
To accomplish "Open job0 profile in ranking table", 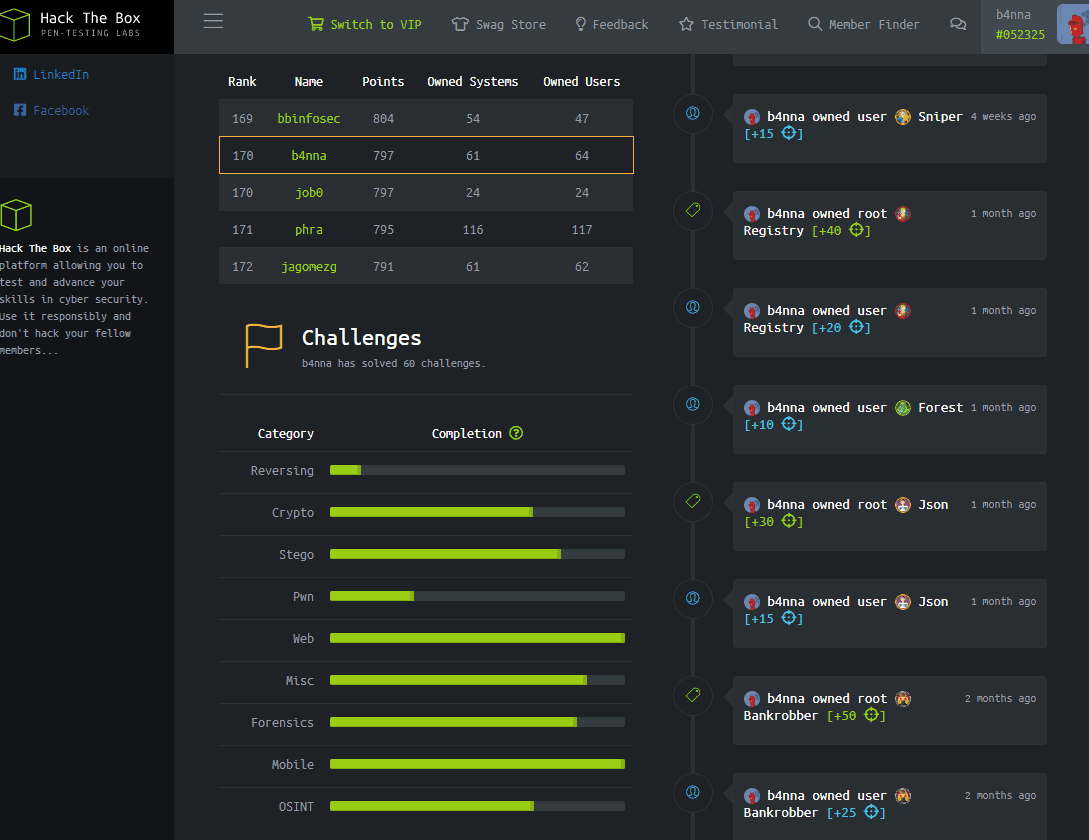I will click(309, 192).
